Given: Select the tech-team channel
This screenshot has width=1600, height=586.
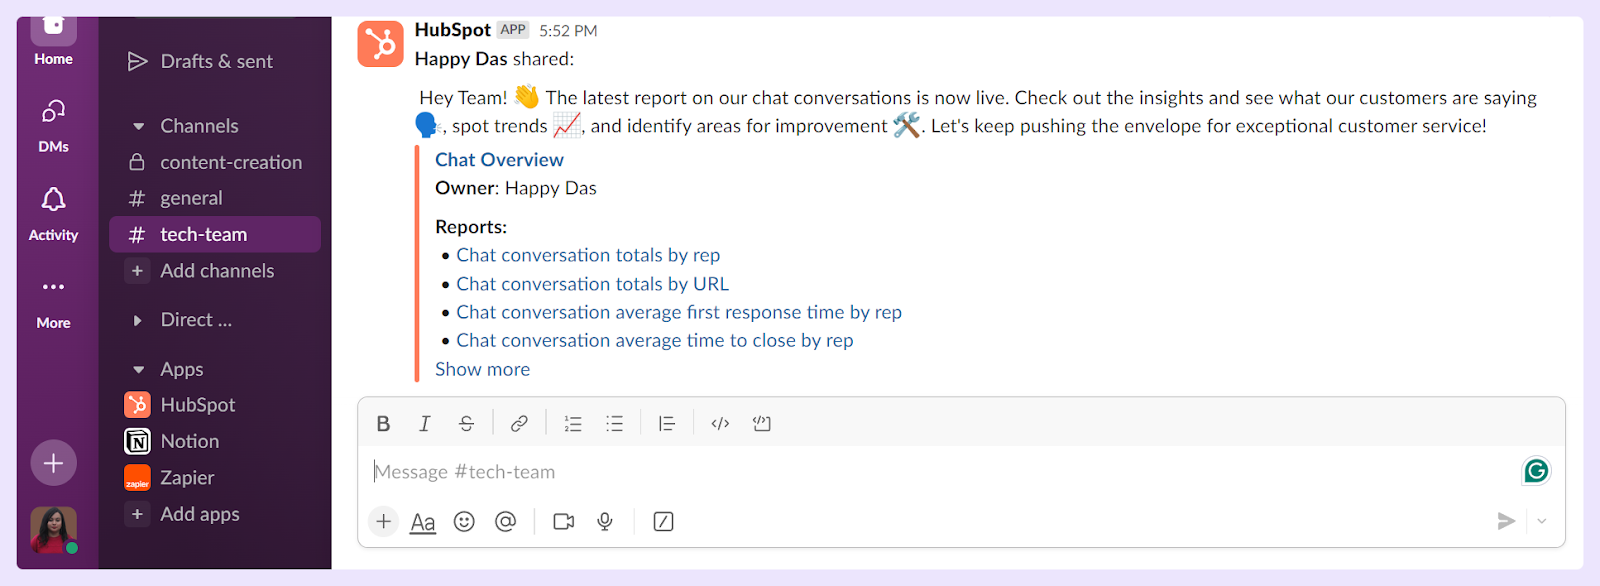Looking at the screenshot, I should point(215,234).
